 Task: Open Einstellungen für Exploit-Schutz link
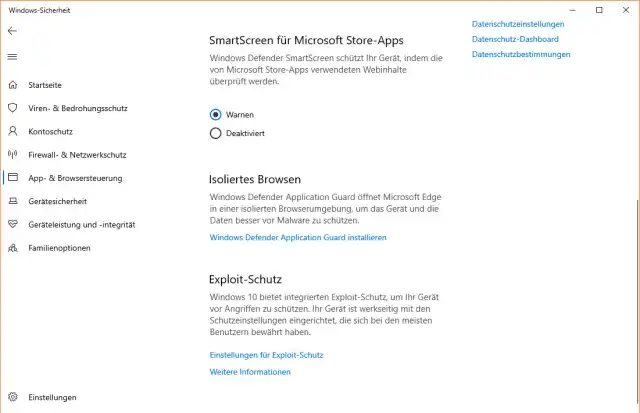point(266,355)
